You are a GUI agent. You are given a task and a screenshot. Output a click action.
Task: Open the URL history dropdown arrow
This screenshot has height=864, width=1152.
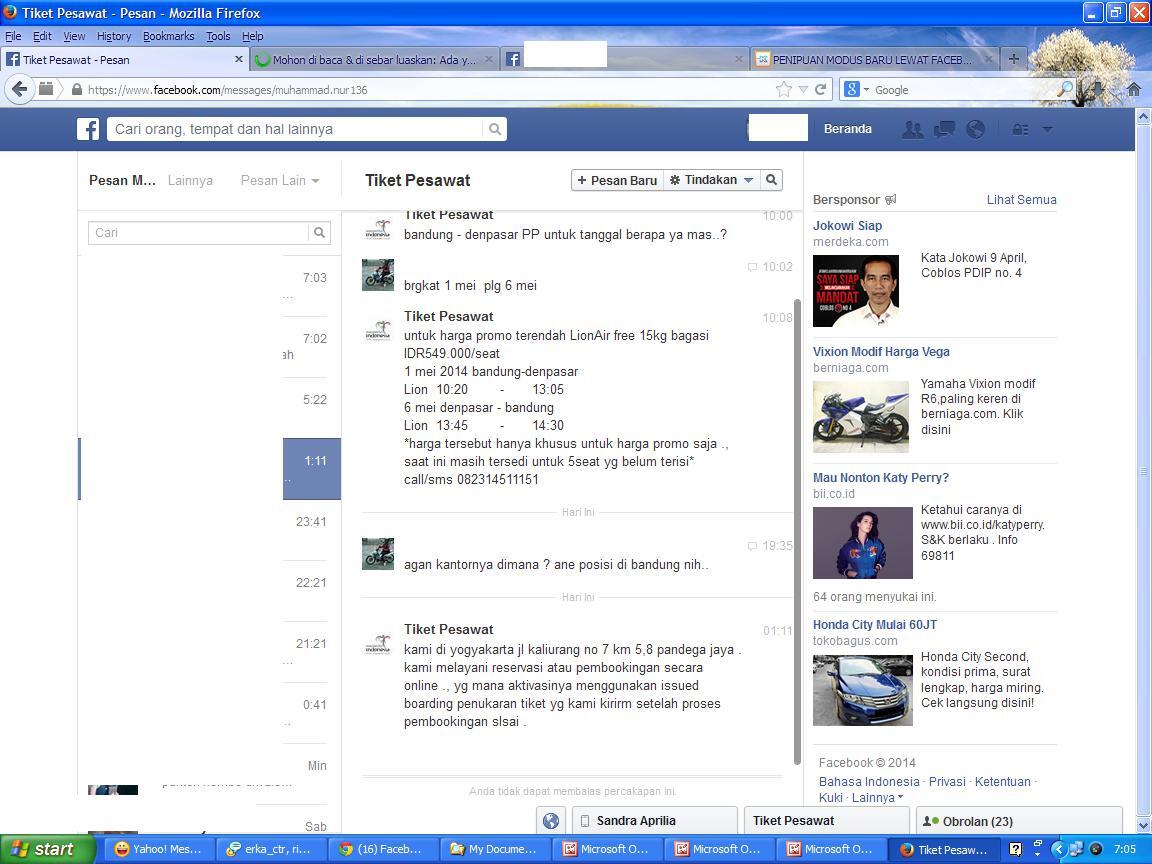(x=803, y=90)
